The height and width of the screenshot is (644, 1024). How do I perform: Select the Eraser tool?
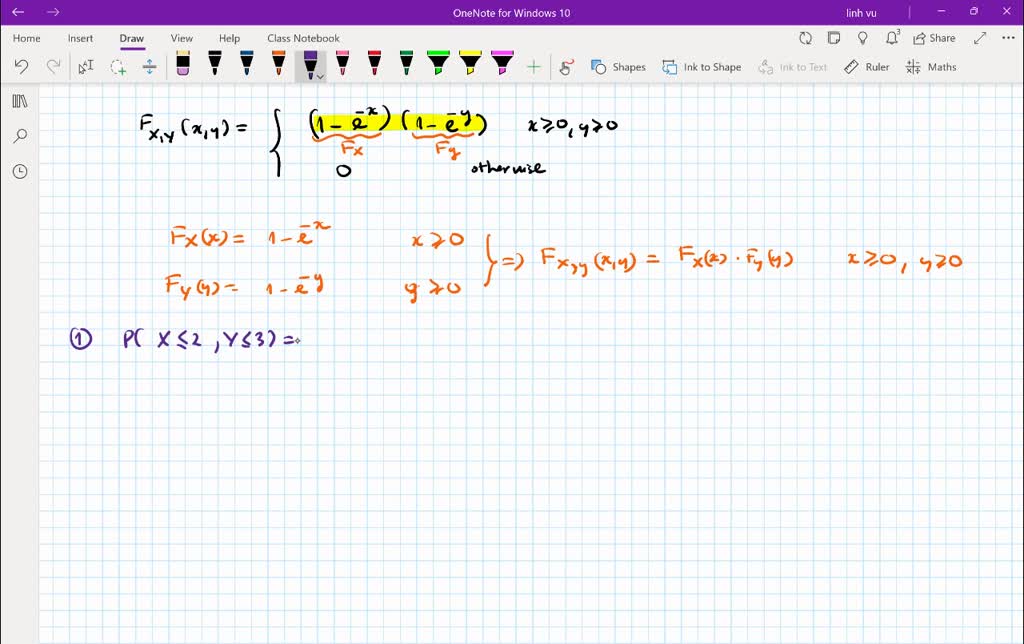coord(183,66)
